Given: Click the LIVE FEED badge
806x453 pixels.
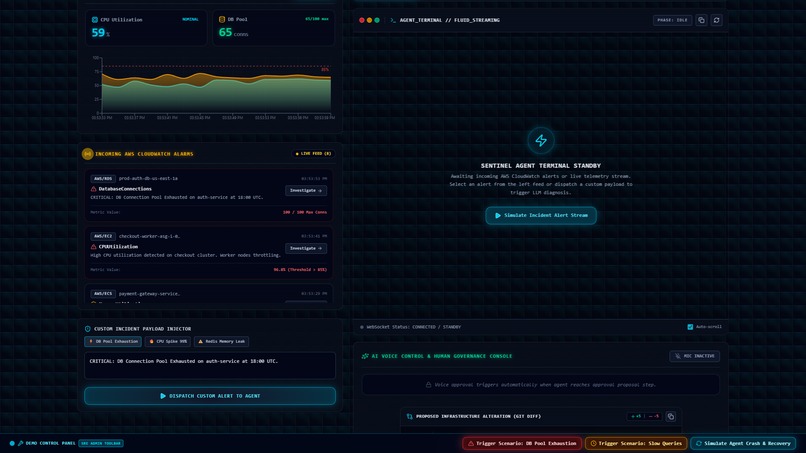Looking at the screenshot, I should pos(313,154).
